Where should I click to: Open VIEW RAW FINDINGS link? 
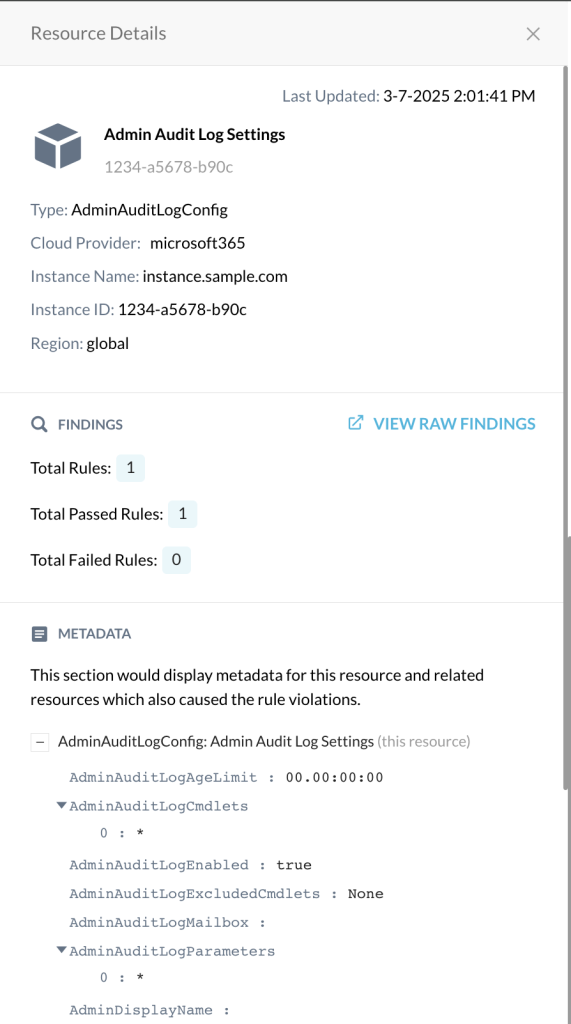(454, 424)
